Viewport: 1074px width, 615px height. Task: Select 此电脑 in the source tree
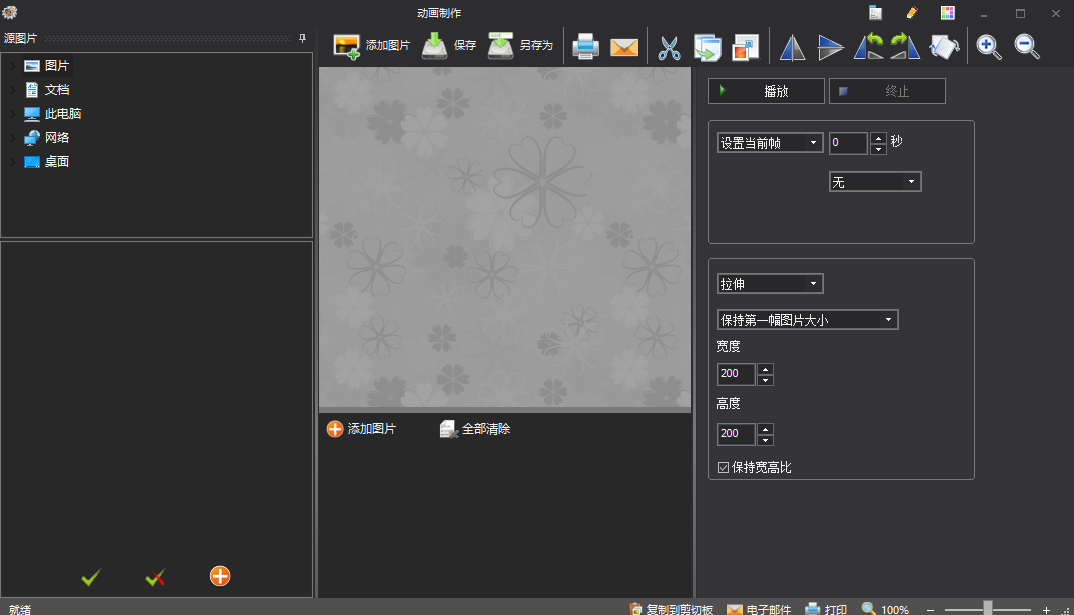[x=62, y=114]
